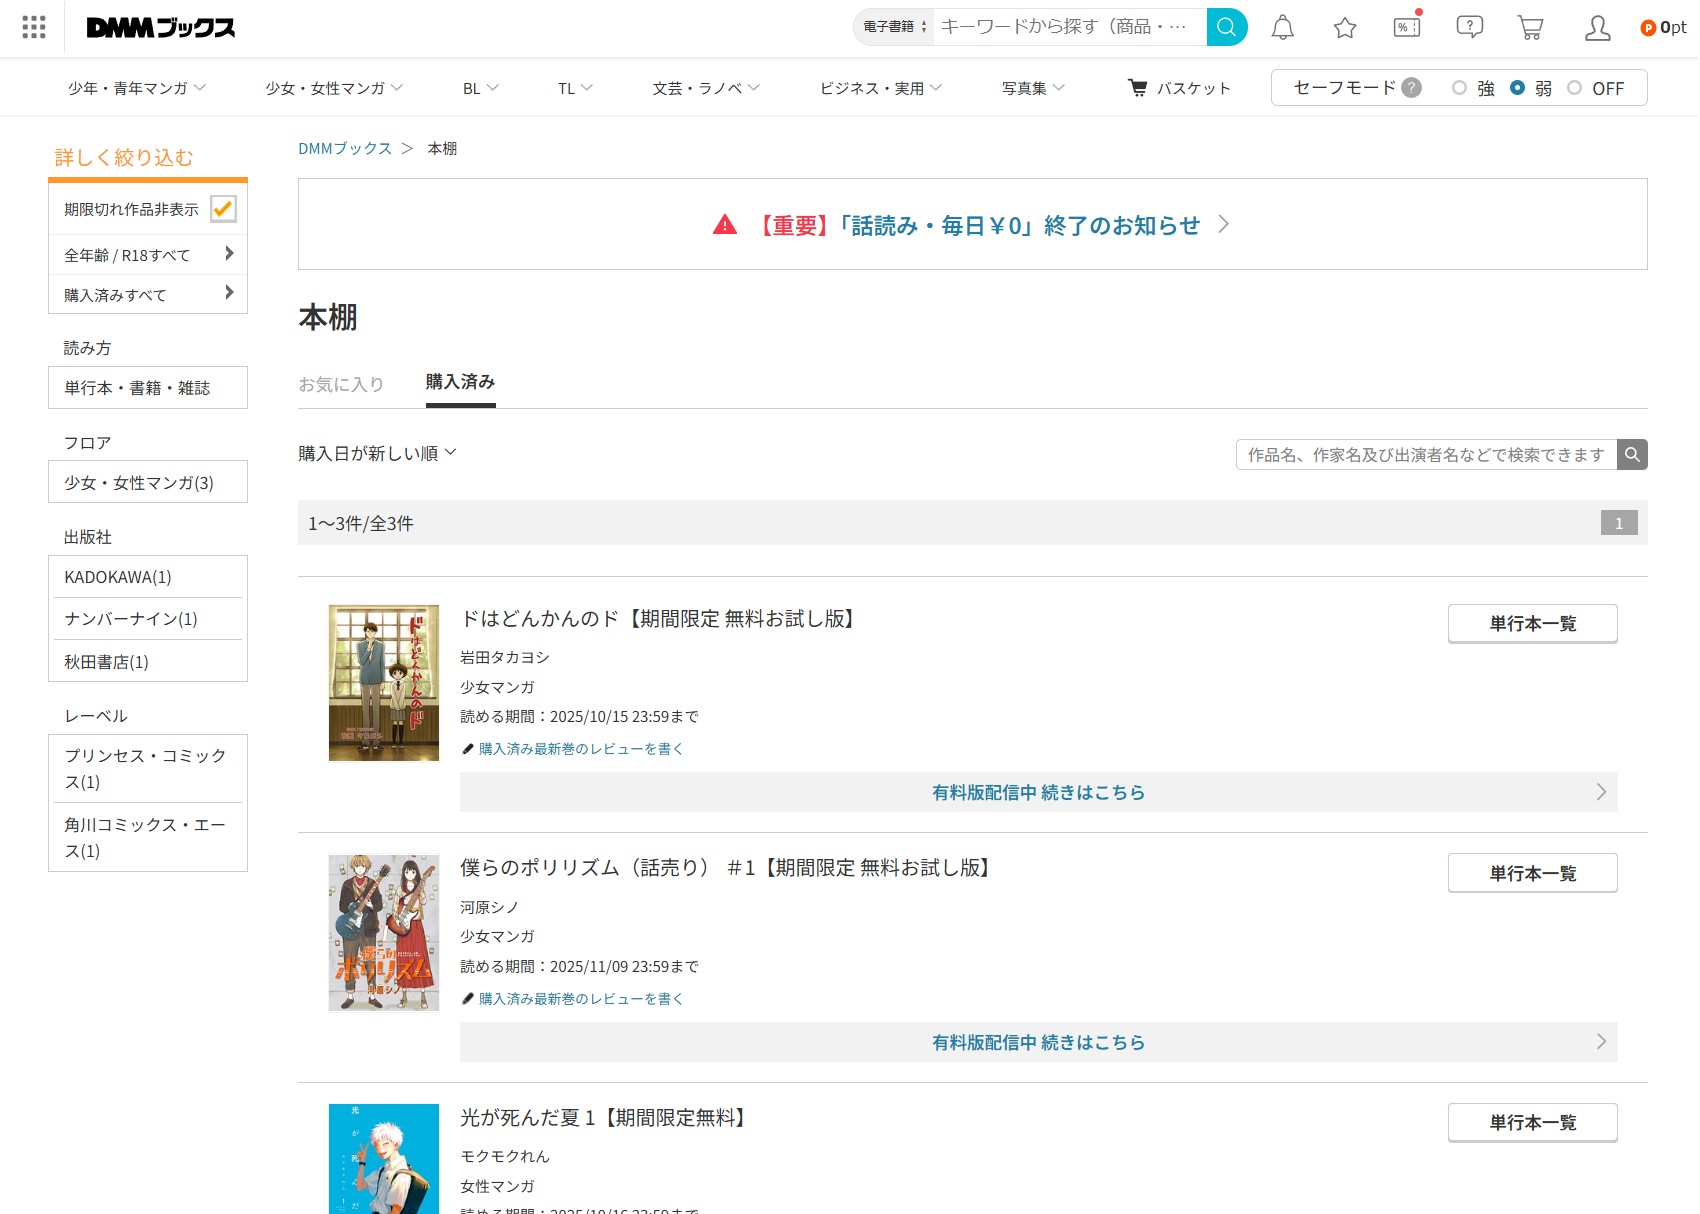
Task: Open the 購入日が新しい順 sort dropdown
Action: [x=377, y=453]
